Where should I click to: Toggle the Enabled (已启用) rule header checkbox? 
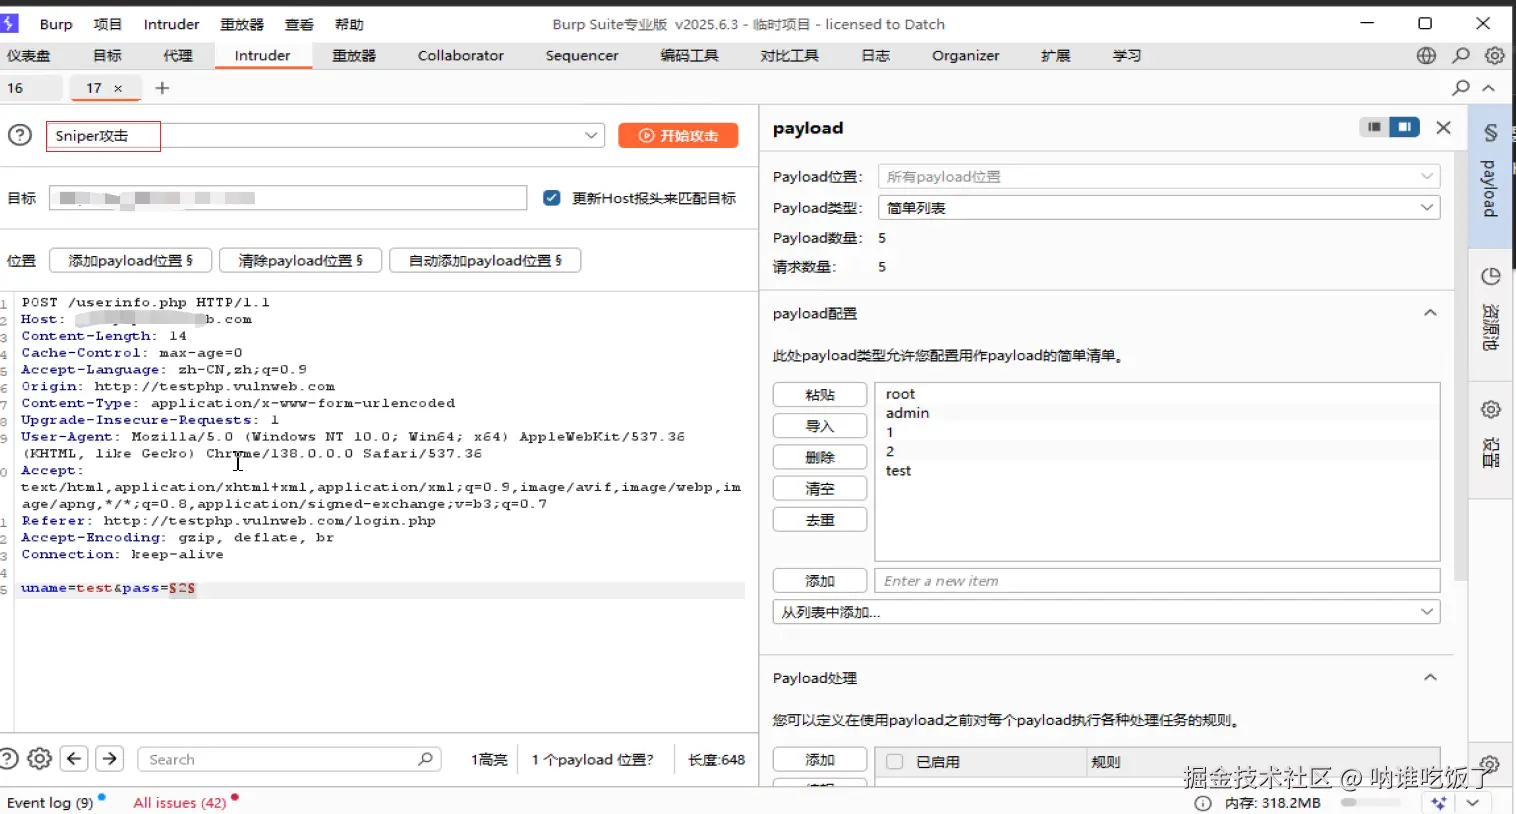coord(895,761)
